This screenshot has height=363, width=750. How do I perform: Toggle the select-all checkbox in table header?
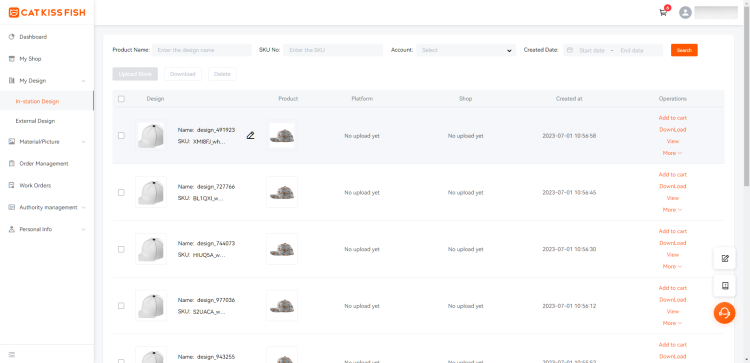[x=121, y=99]
